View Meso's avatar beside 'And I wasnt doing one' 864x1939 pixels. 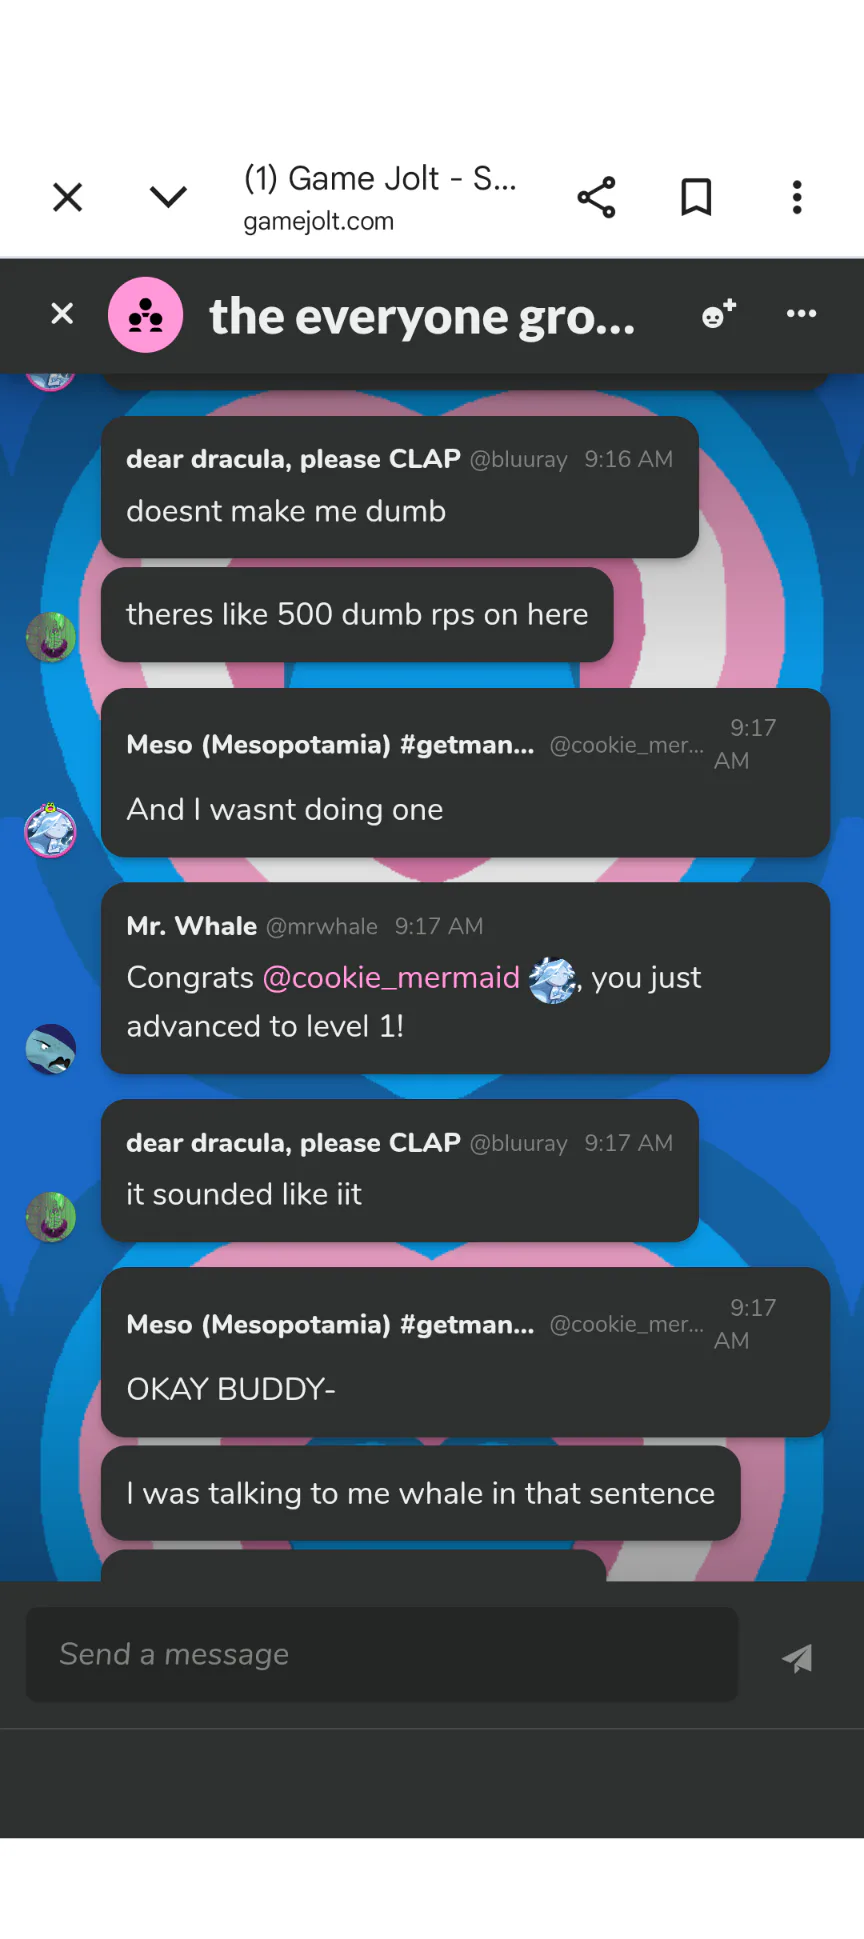[x=51, y=830]
